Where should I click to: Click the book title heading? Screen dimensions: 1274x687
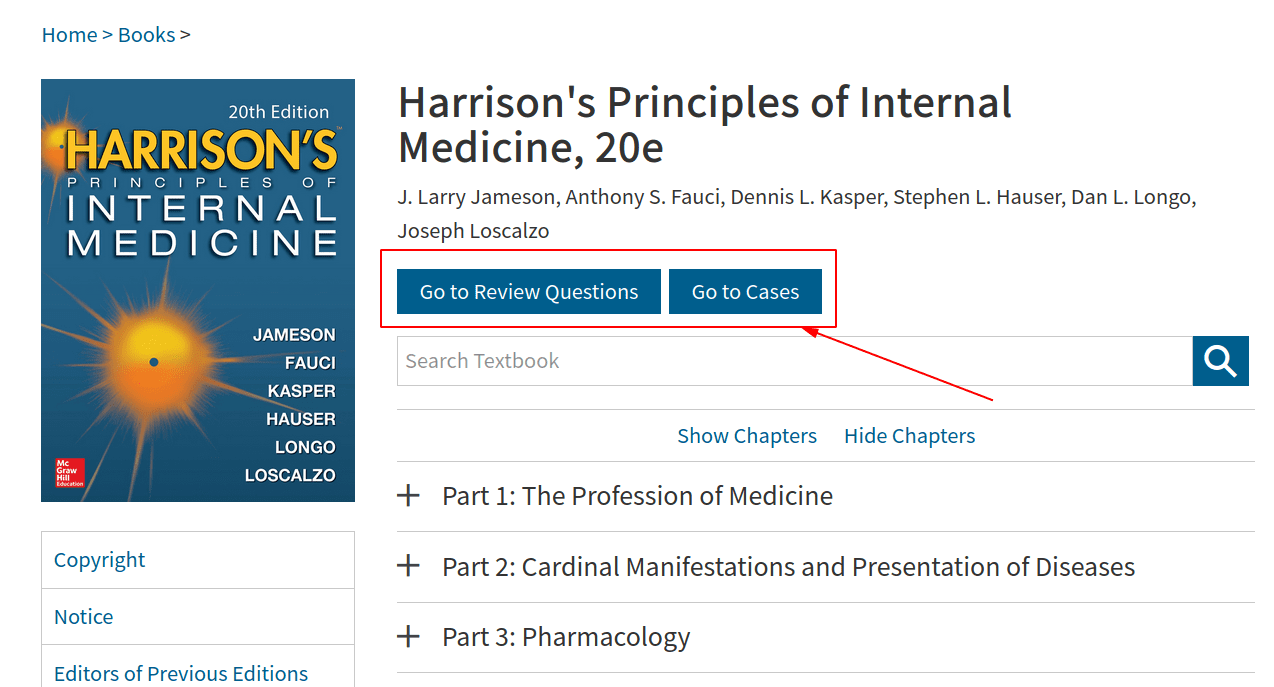point(705,125)
